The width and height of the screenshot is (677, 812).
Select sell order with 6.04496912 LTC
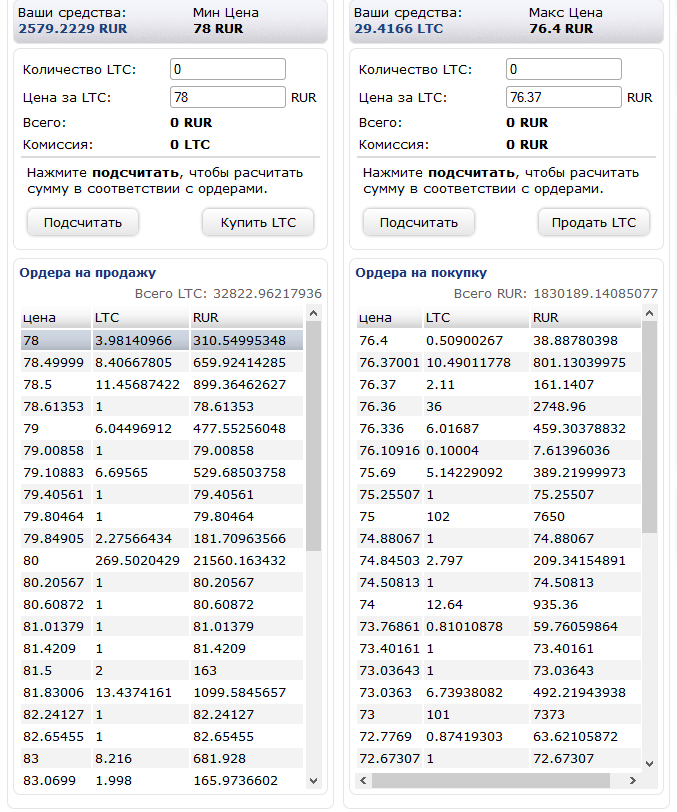coord(162,428)
